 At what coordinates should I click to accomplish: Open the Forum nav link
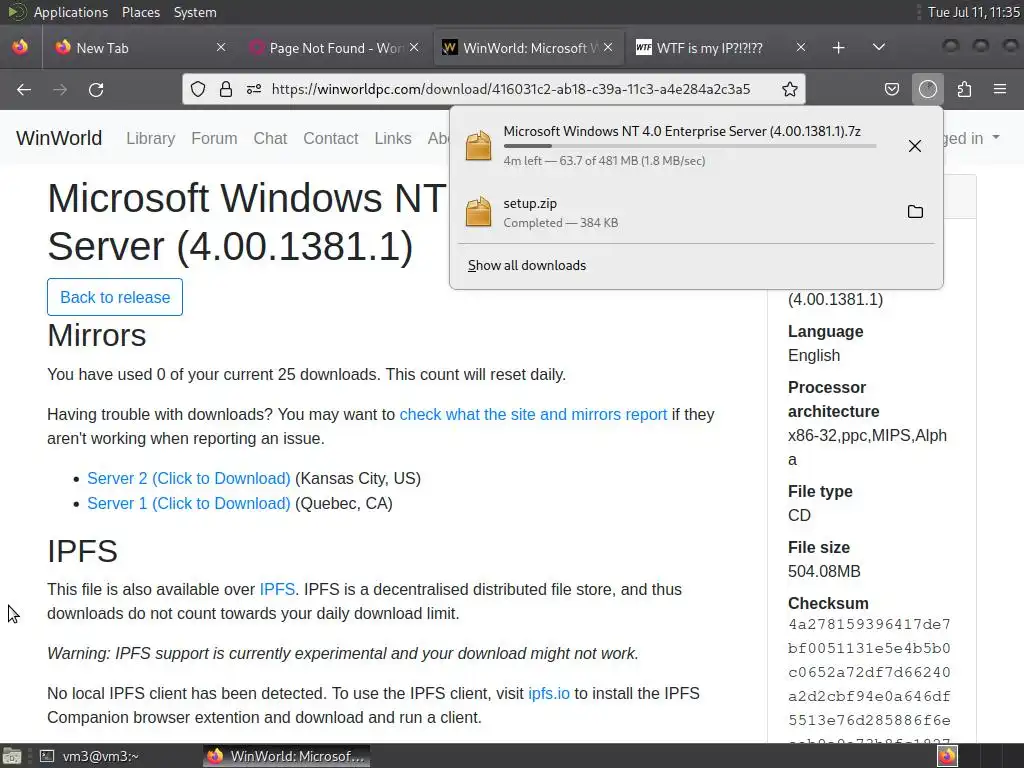point(214,138)
